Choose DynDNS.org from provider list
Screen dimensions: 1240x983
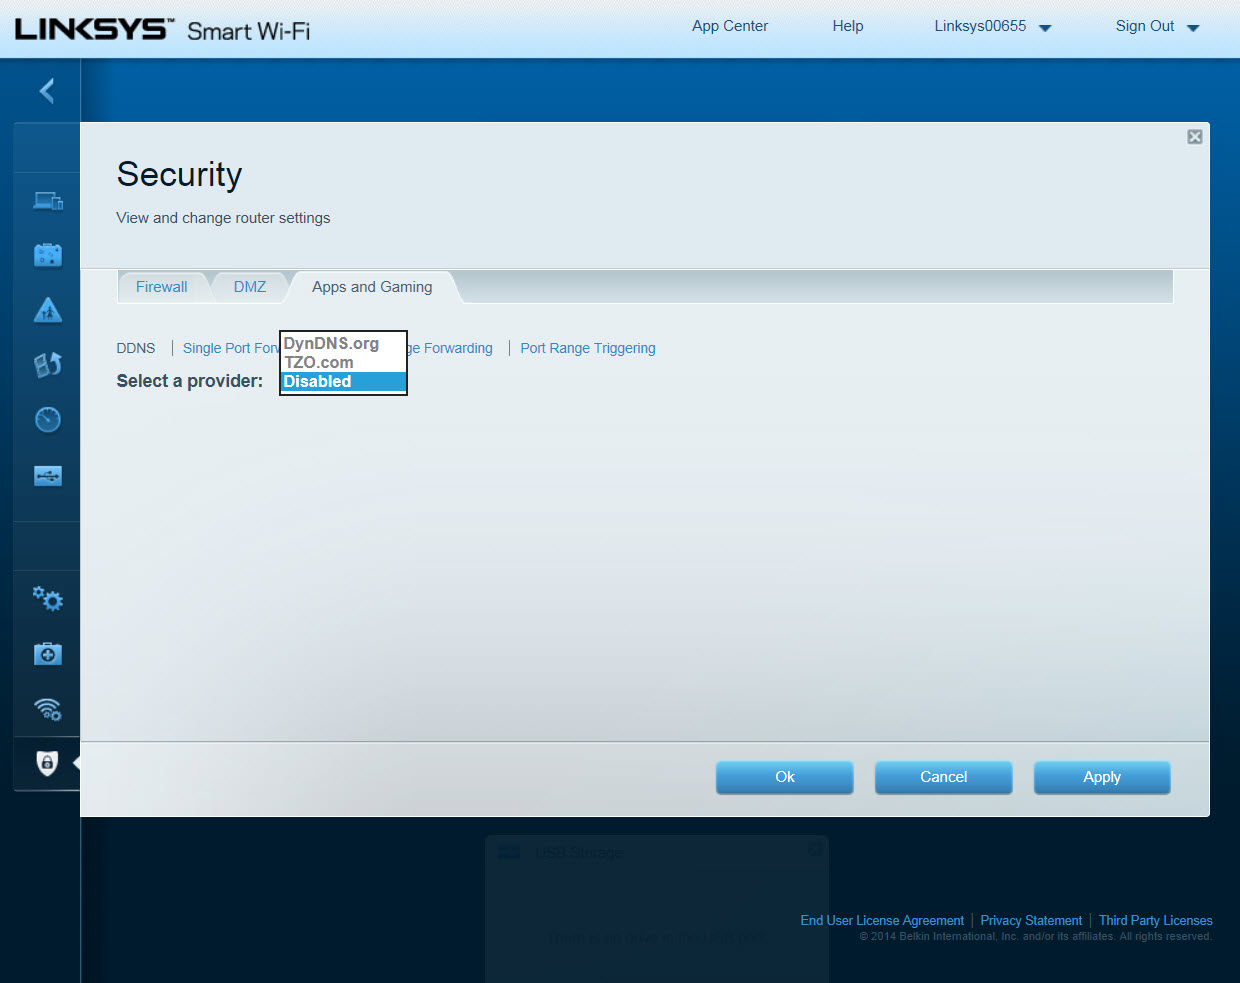point(343,343)
